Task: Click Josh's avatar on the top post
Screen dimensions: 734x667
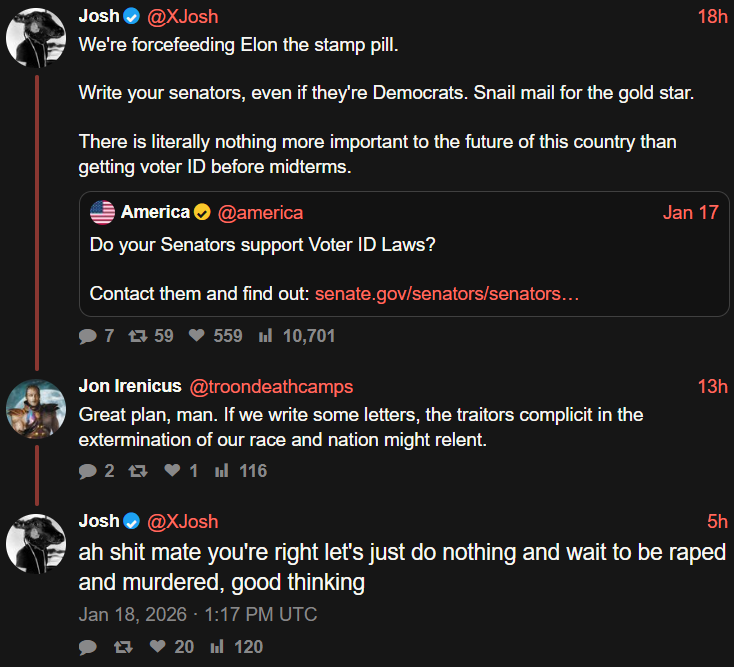Action: tap(37, 39)
